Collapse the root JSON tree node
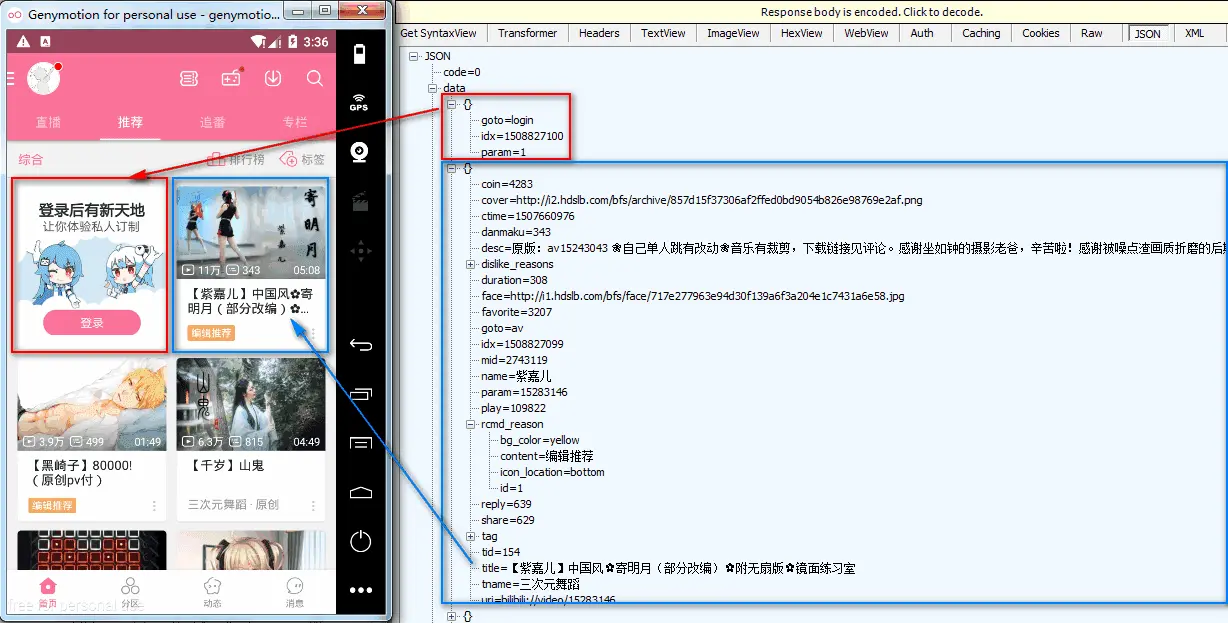 click(414, 57)
